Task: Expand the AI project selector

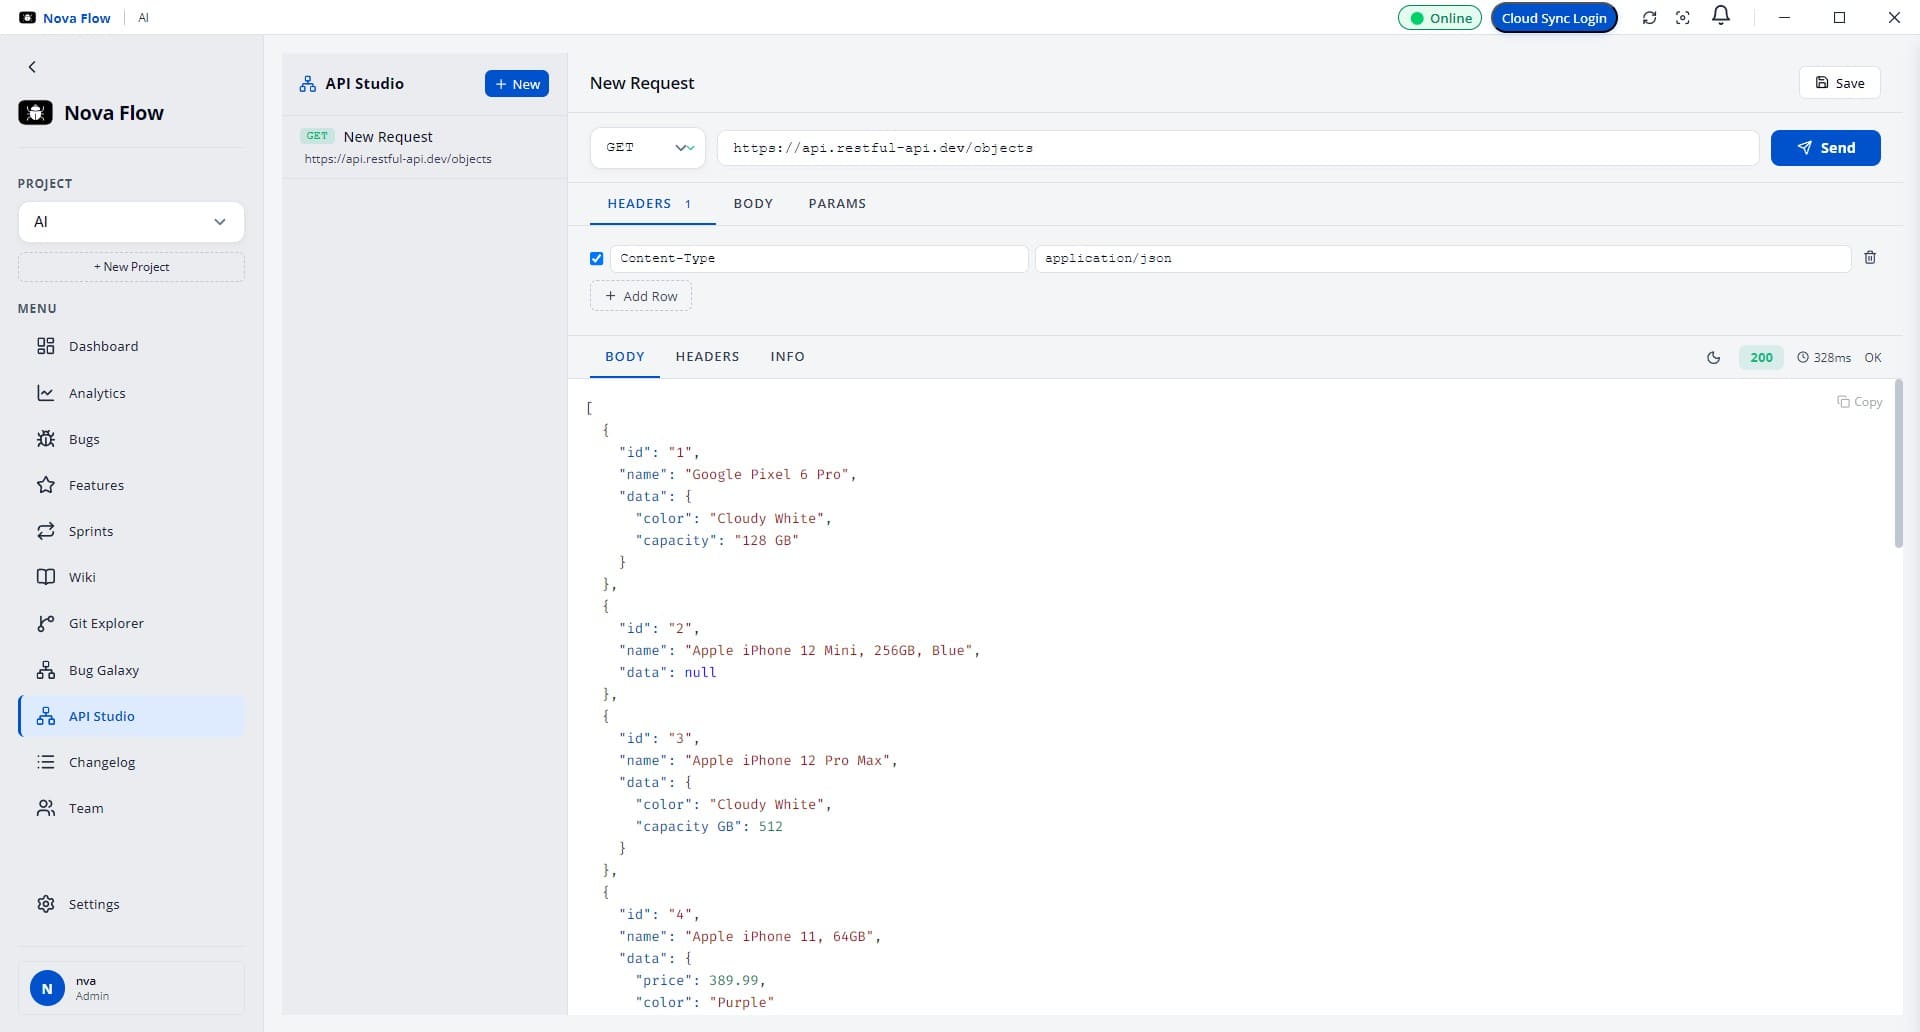Action: [x=131, y=222]
